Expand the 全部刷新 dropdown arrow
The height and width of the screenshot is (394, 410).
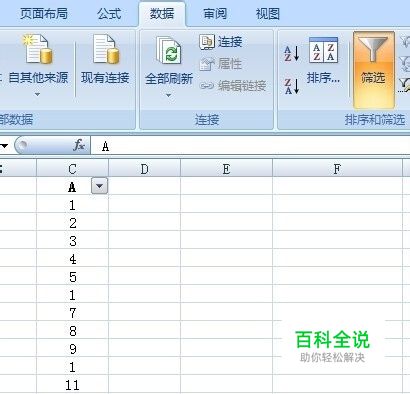click(x=169, y=96)
